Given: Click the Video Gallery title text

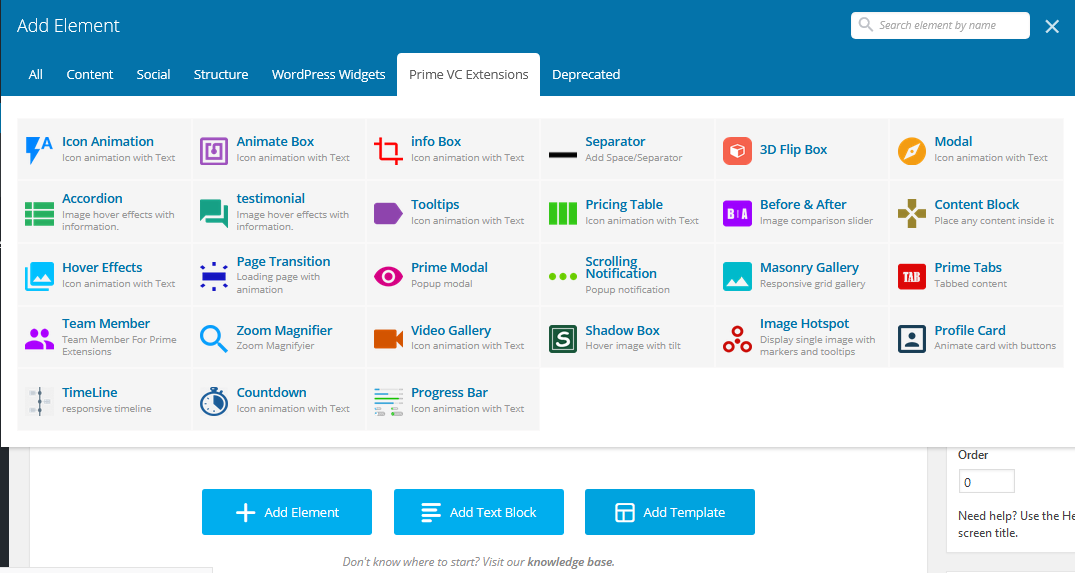Looking at the screenshot, I should click(x=450, y=330).
